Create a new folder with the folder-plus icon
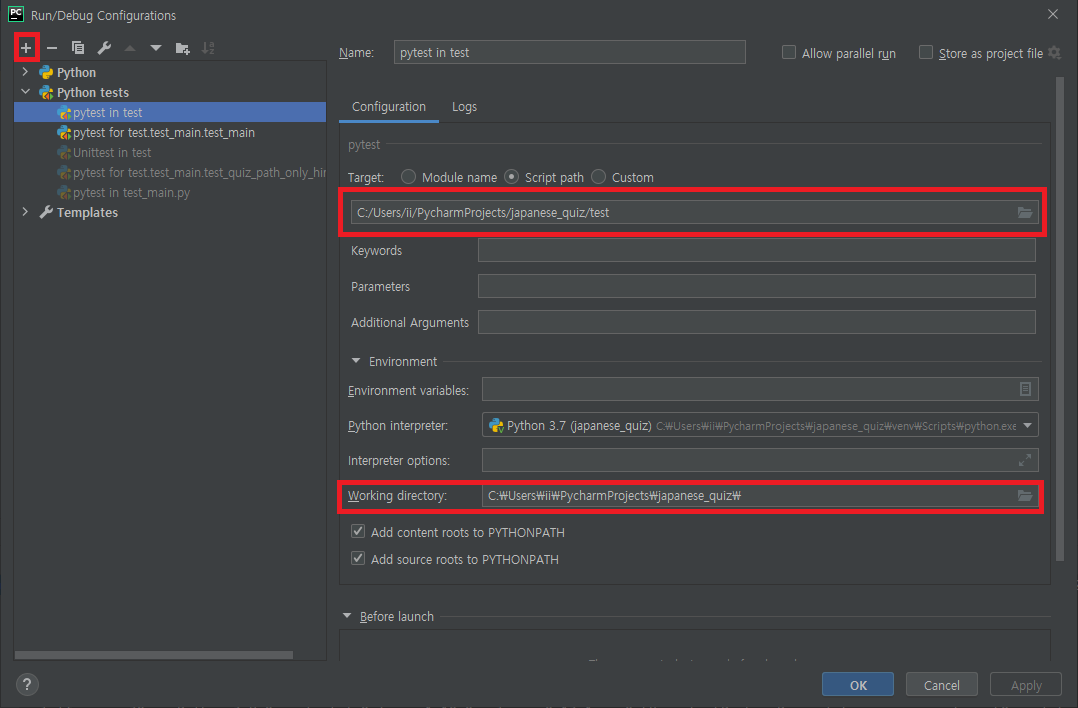This screenshot has height=708, width=1078. tap(182, 47)
